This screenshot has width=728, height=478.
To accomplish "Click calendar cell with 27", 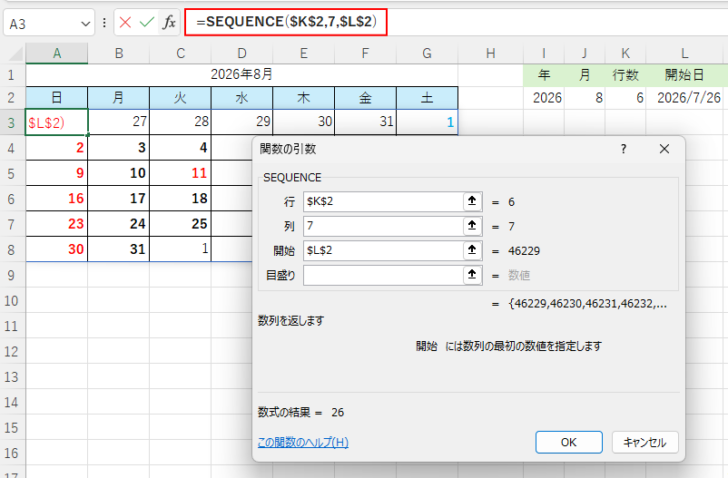I will (x=119, y=123).
